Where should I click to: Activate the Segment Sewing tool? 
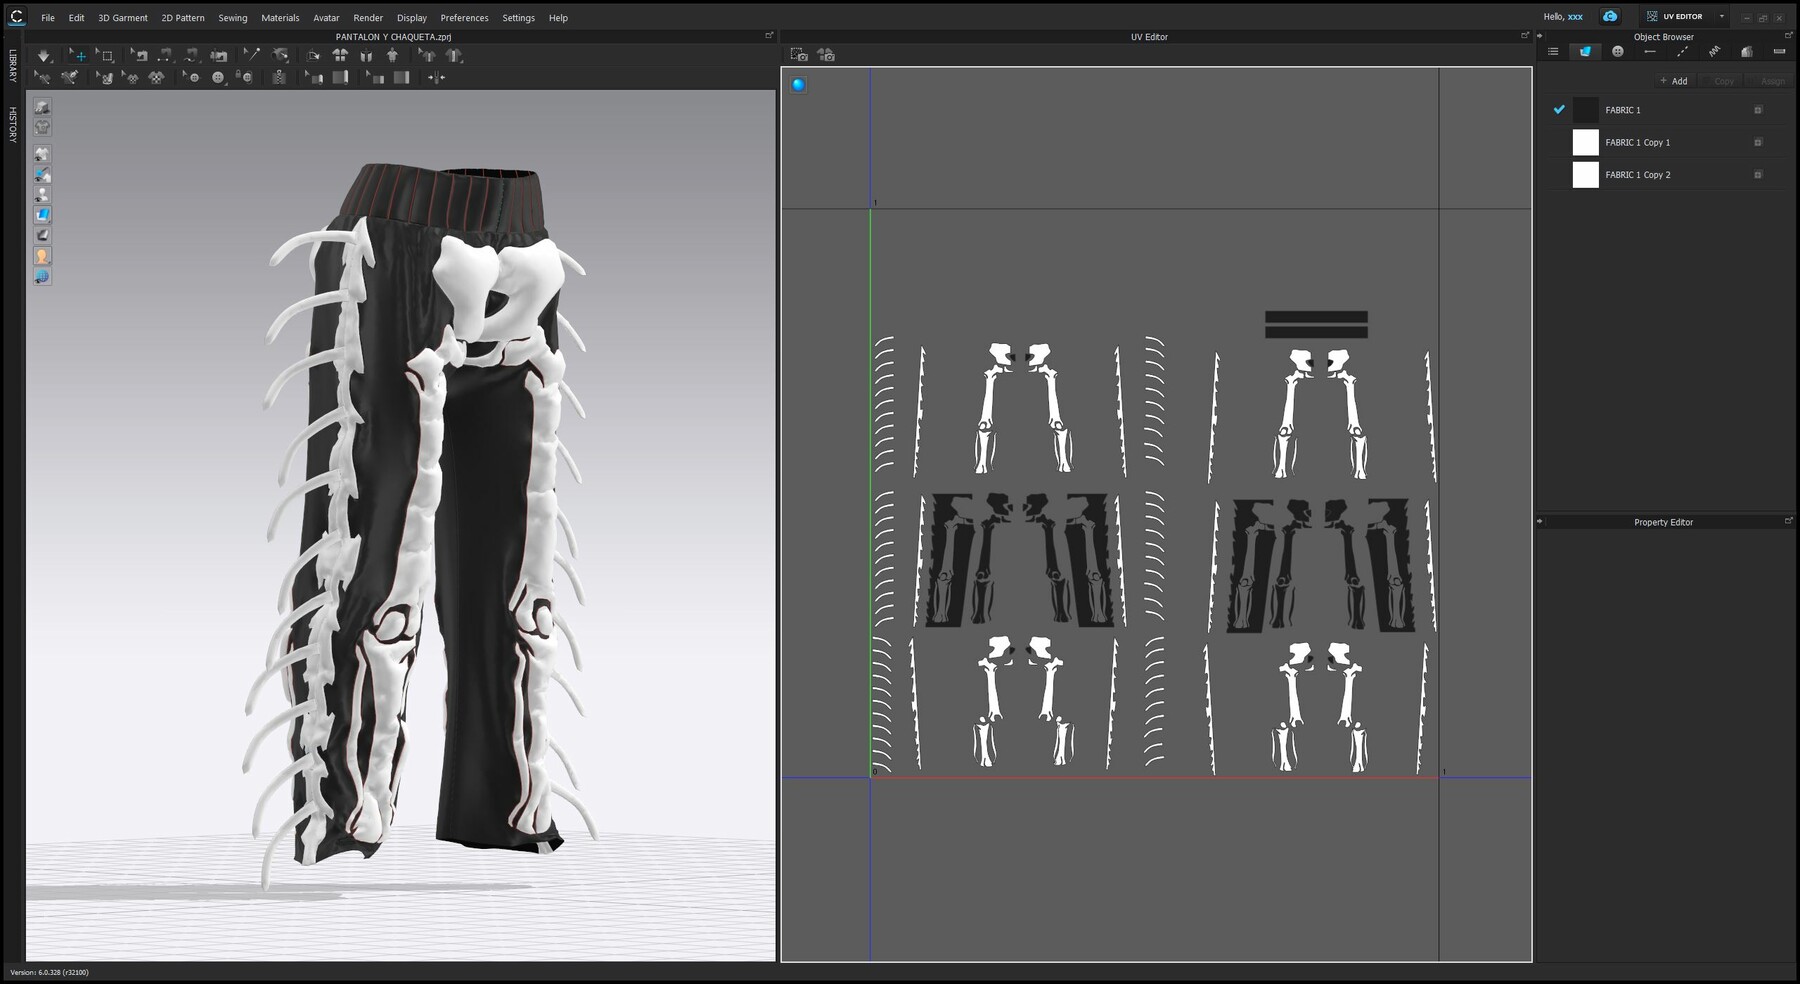[165, 55]
